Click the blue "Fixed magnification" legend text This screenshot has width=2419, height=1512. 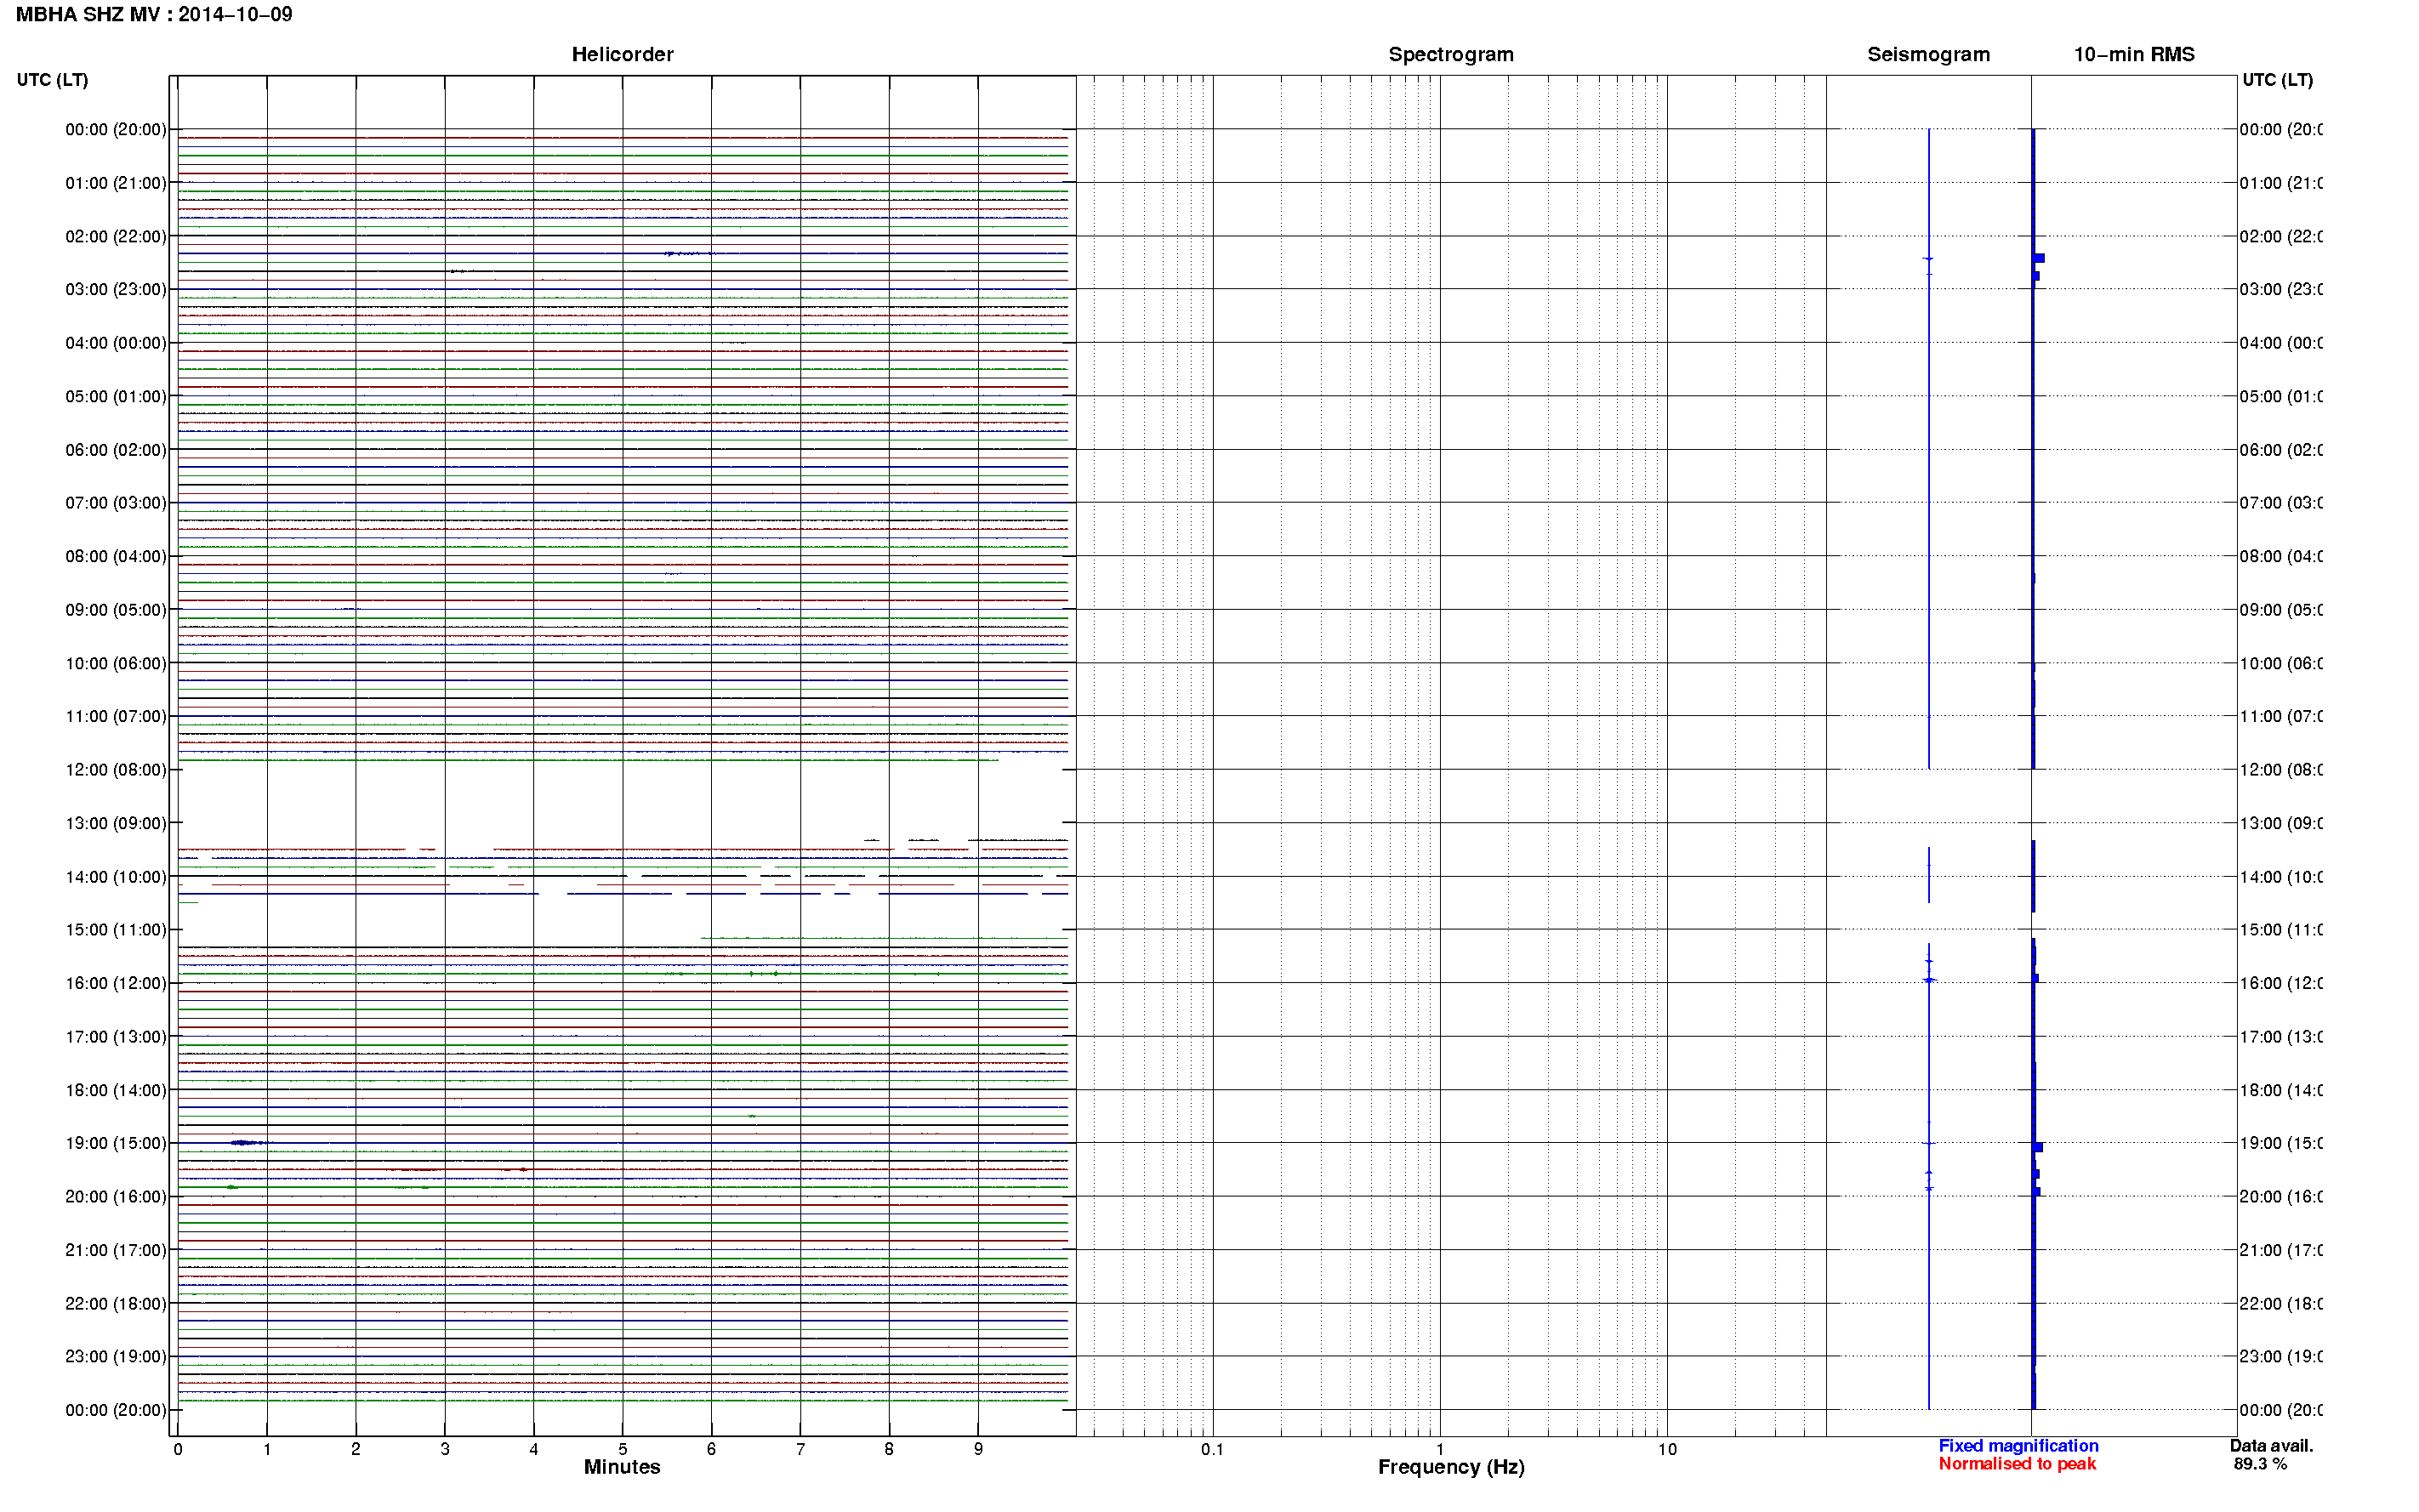point(2018,1446)
